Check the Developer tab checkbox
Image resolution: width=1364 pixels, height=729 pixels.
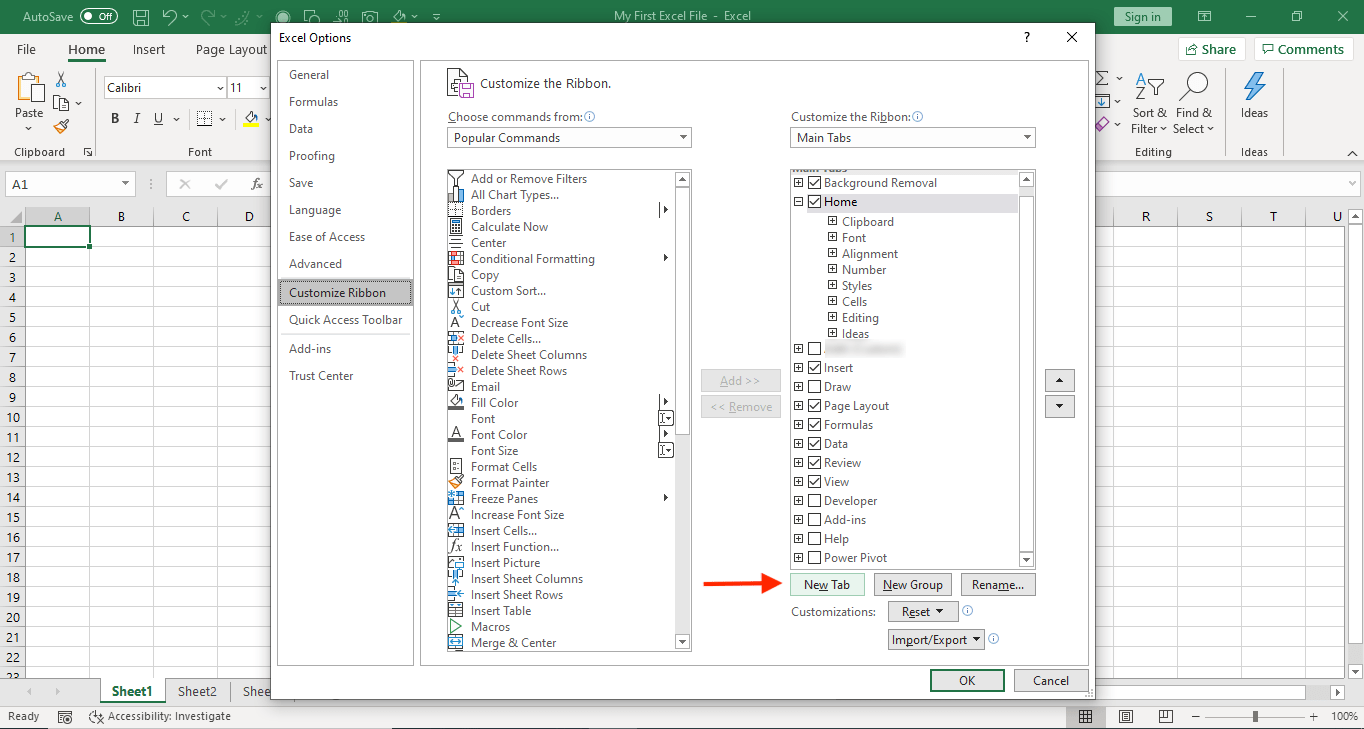coord(814,501)
